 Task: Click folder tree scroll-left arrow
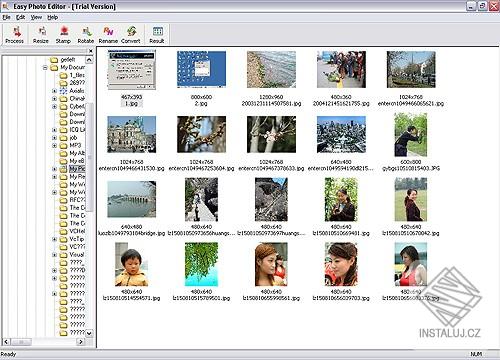point(6,342)
